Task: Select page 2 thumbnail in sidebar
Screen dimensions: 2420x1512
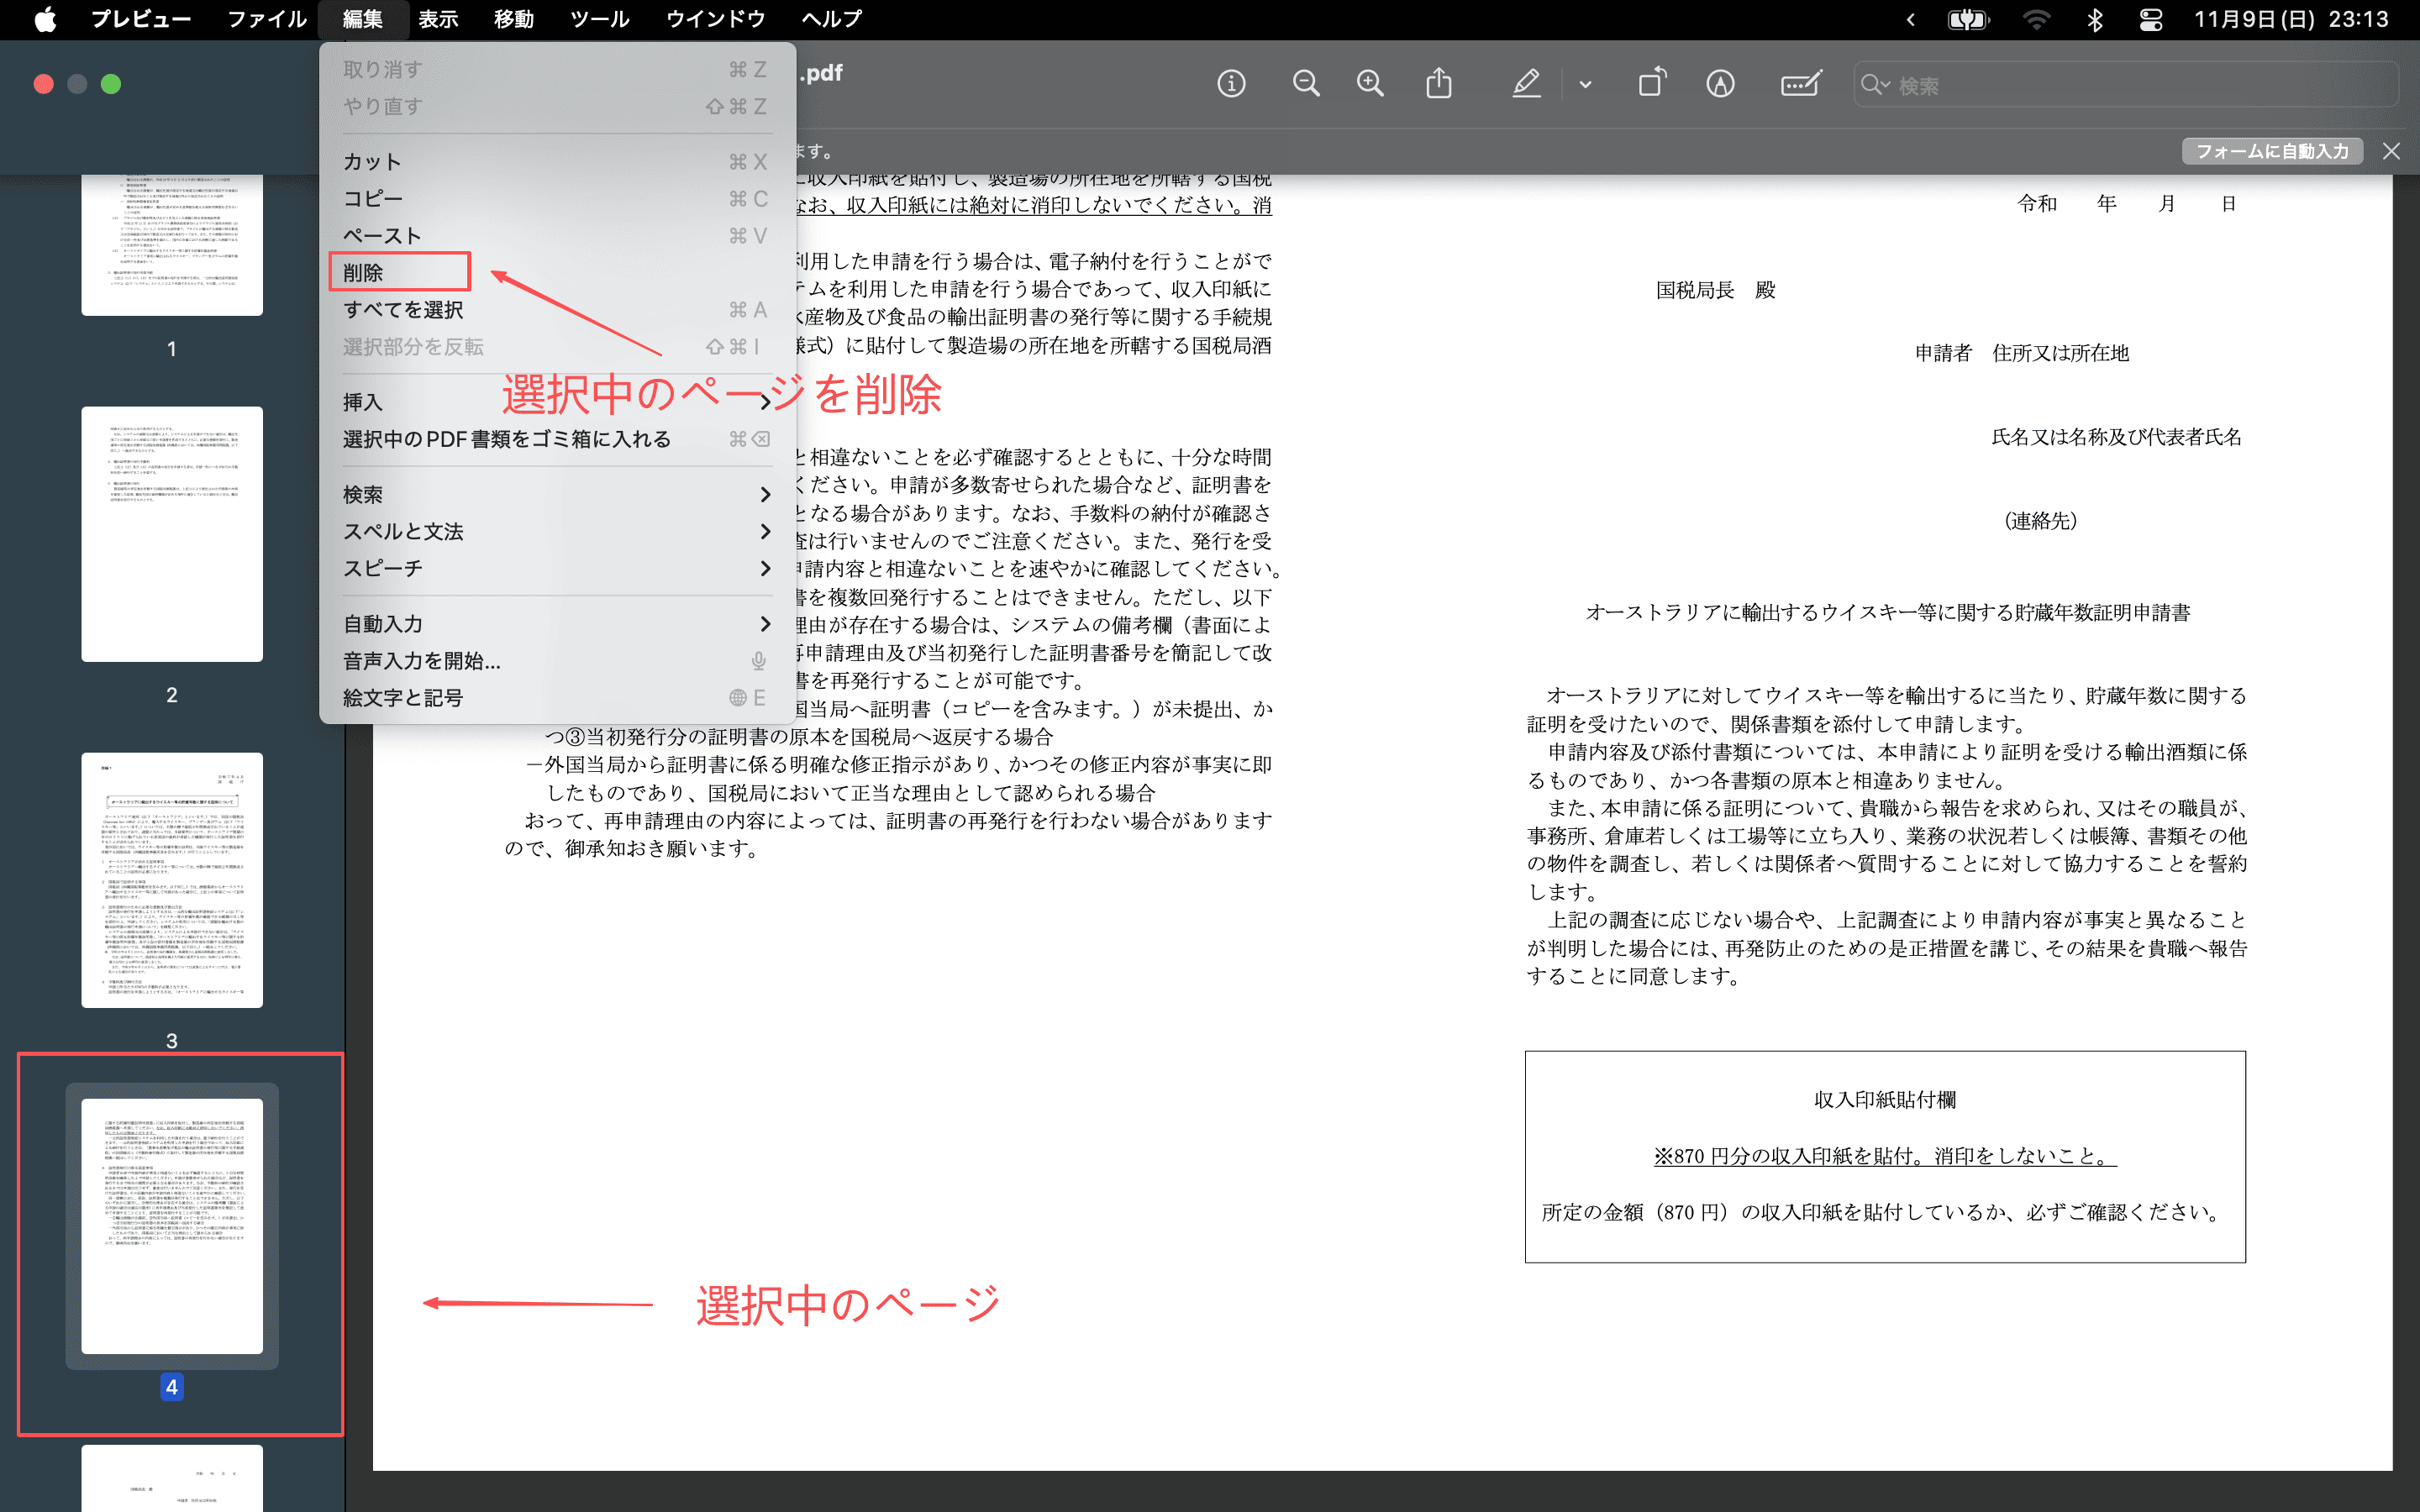Action: click(172, 533)
